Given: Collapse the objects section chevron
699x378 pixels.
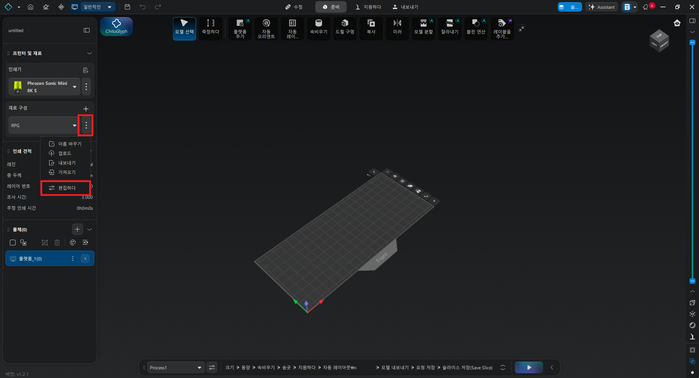Looking at the screenshot, I should tap(90, 229).
